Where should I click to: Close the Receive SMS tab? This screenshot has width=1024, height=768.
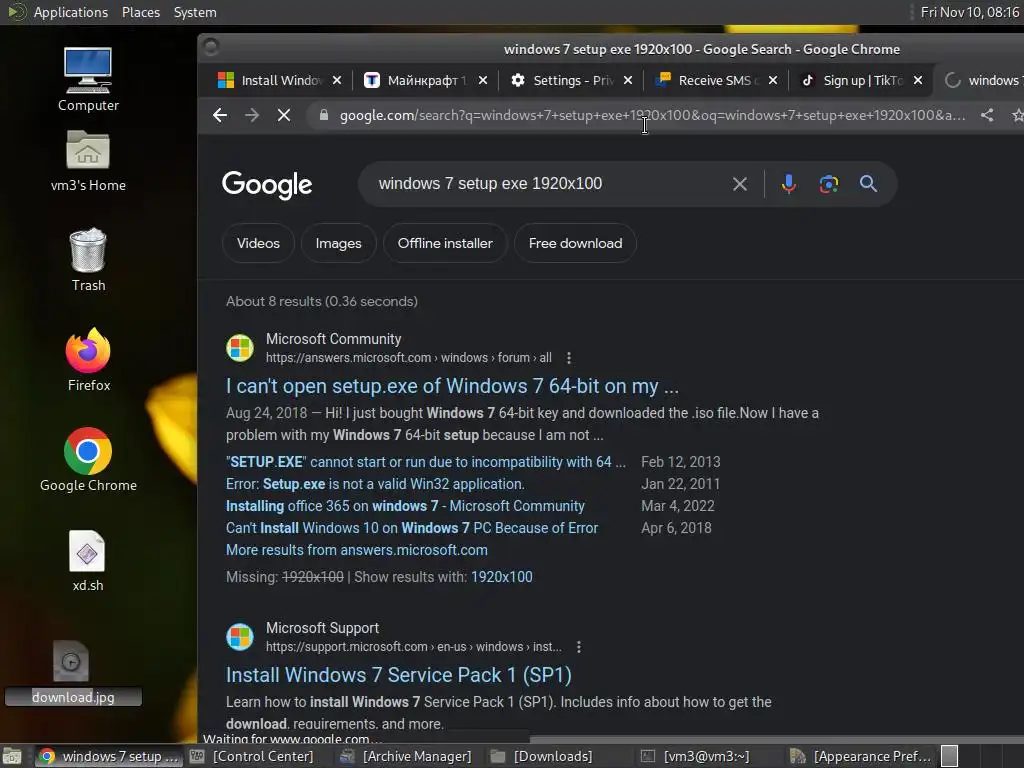tap(773, 80)
